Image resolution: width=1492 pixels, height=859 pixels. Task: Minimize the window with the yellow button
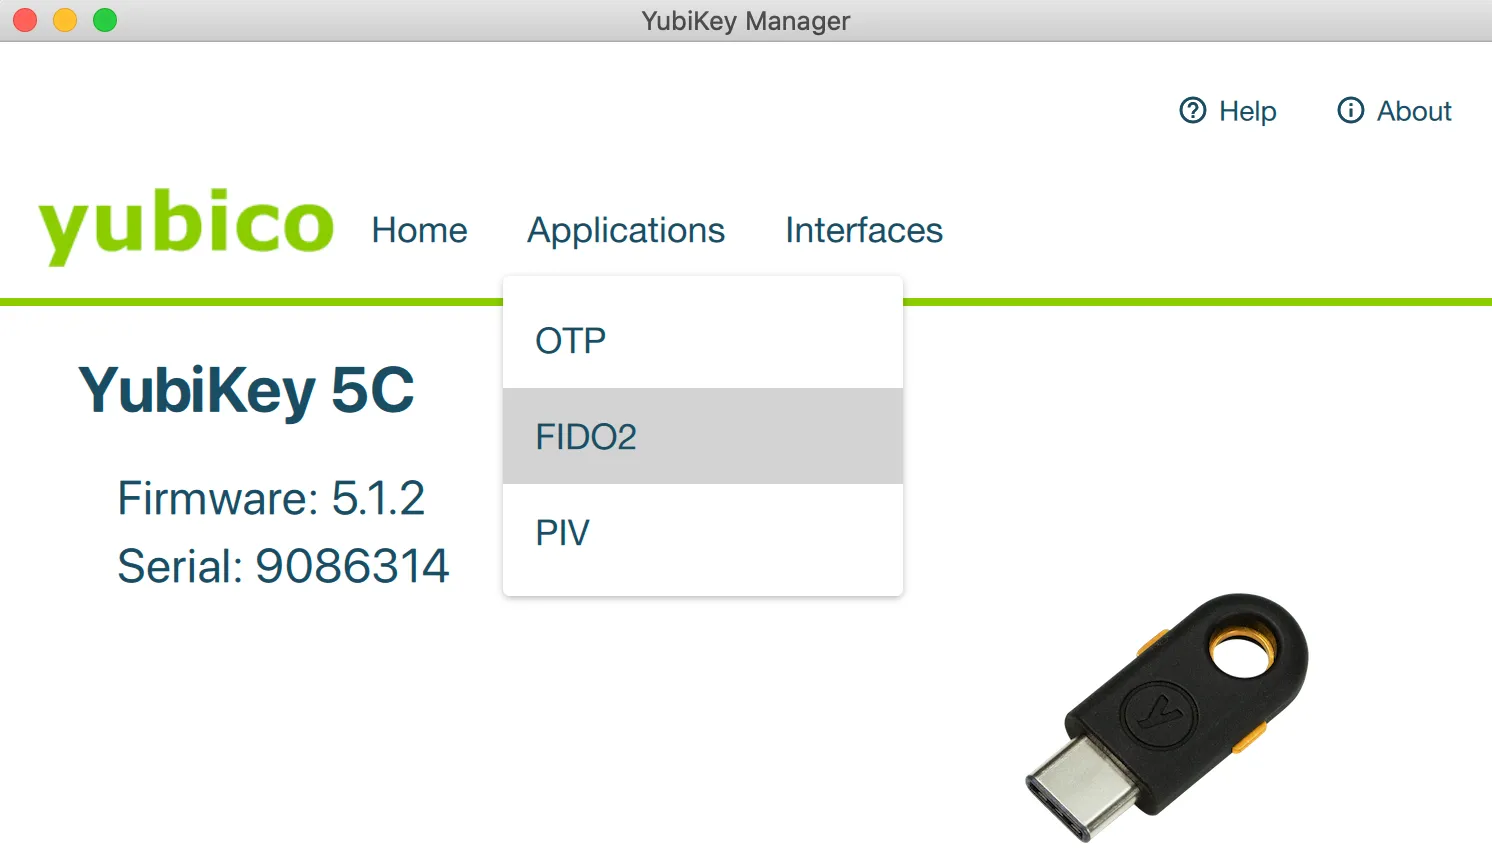click(65, 20)
